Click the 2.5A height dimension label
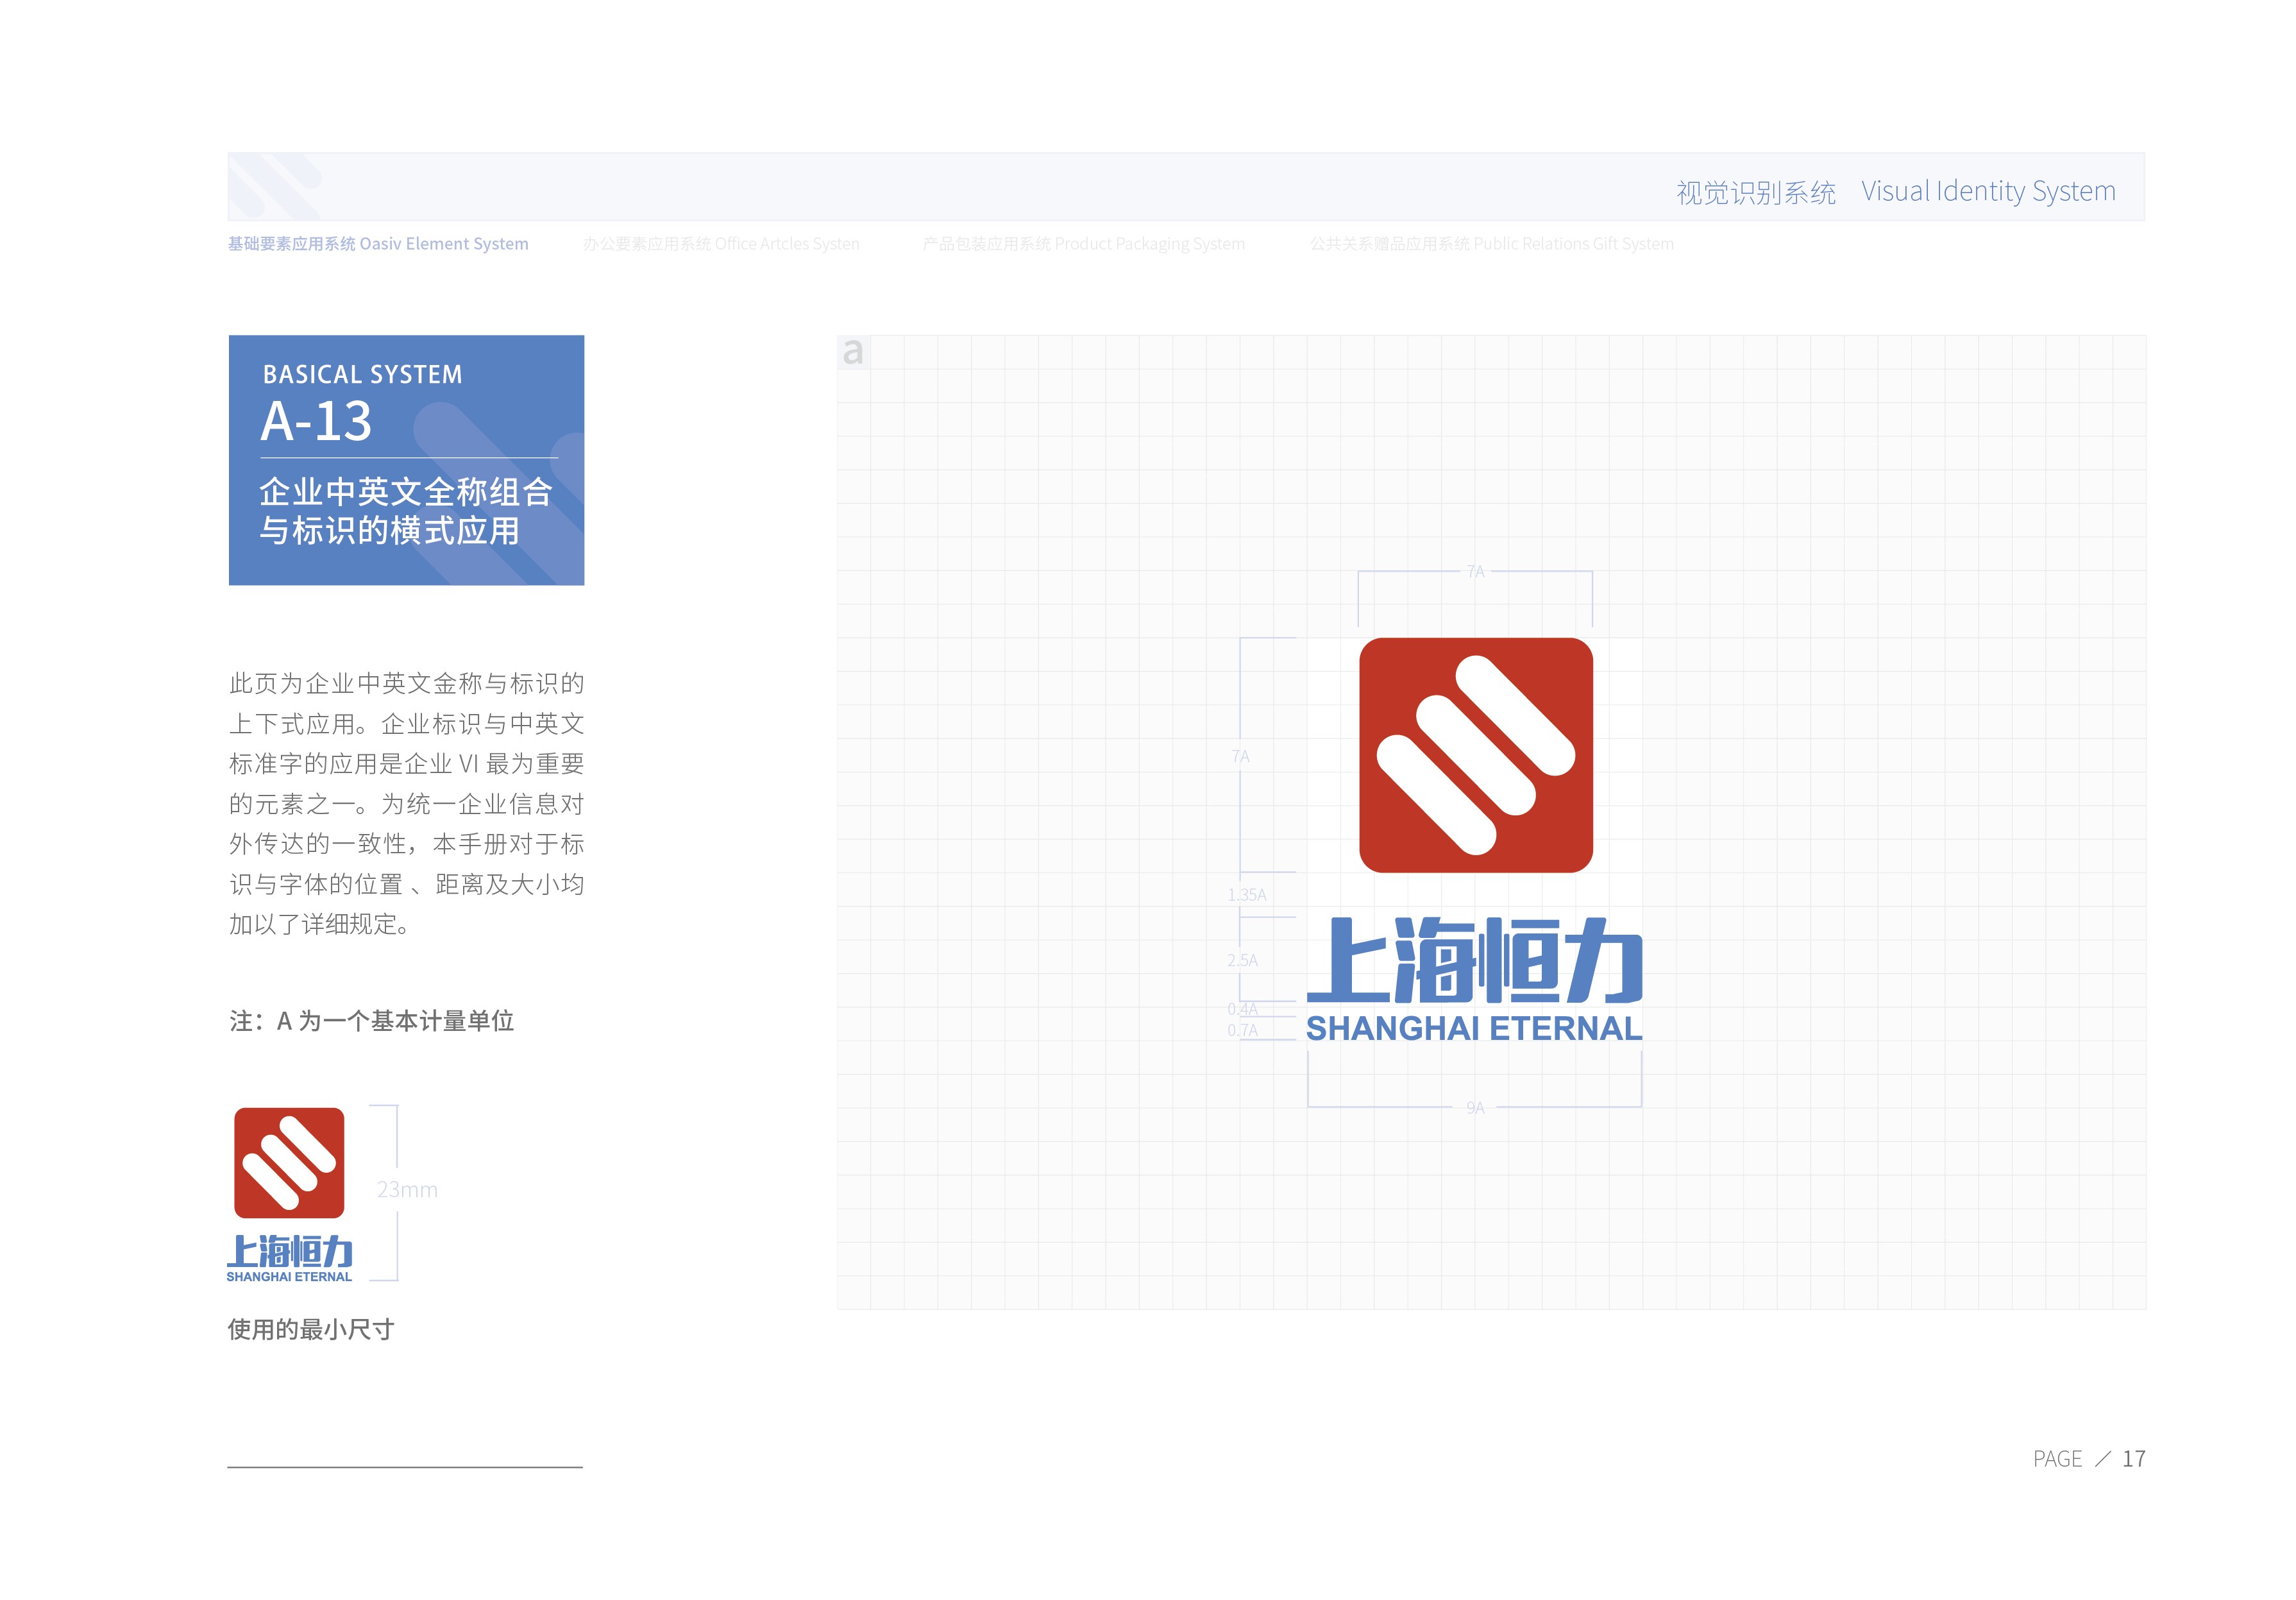Viewport: 2296px width, 1600px height. click(x=1242, y=960)
